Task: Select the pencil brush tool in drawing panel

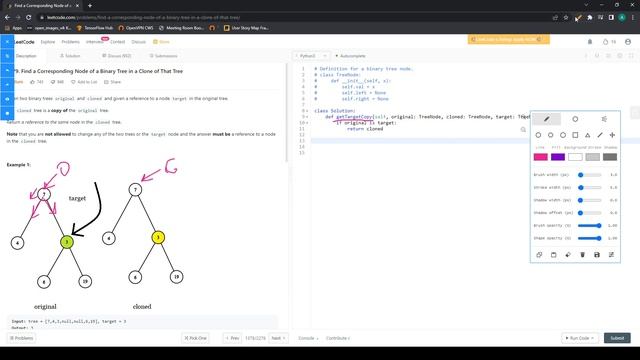Action: coord(546,119)
